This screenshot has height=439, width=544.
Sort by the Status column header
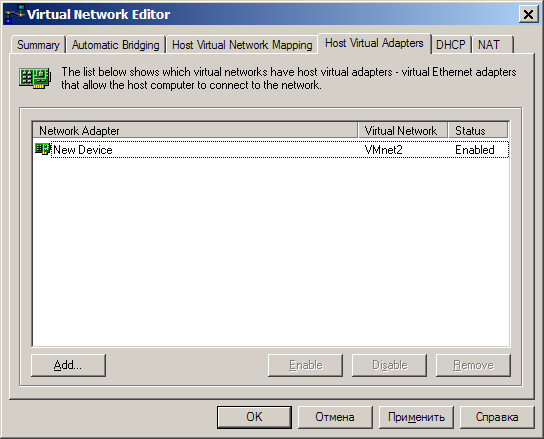pyautogui.click(x=478, y=130)
